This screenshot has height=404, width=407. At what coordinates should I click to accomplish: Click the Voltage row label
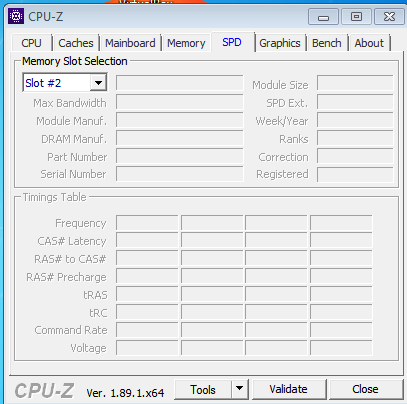pyautogui.click(x=88, y=348)
